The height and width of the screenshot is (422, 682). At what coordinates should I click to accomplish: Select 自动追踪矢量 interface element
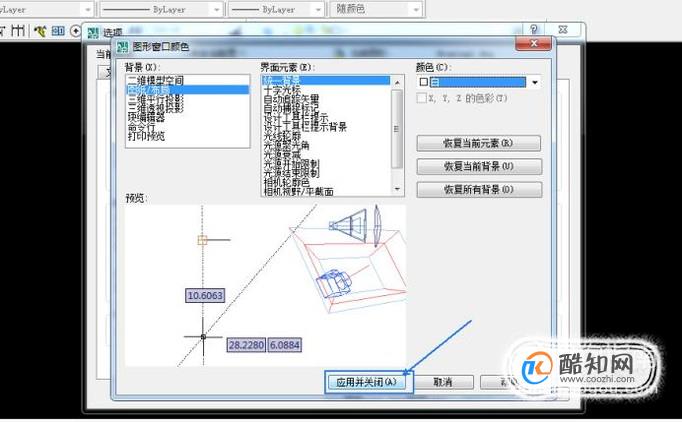point(291,99)
